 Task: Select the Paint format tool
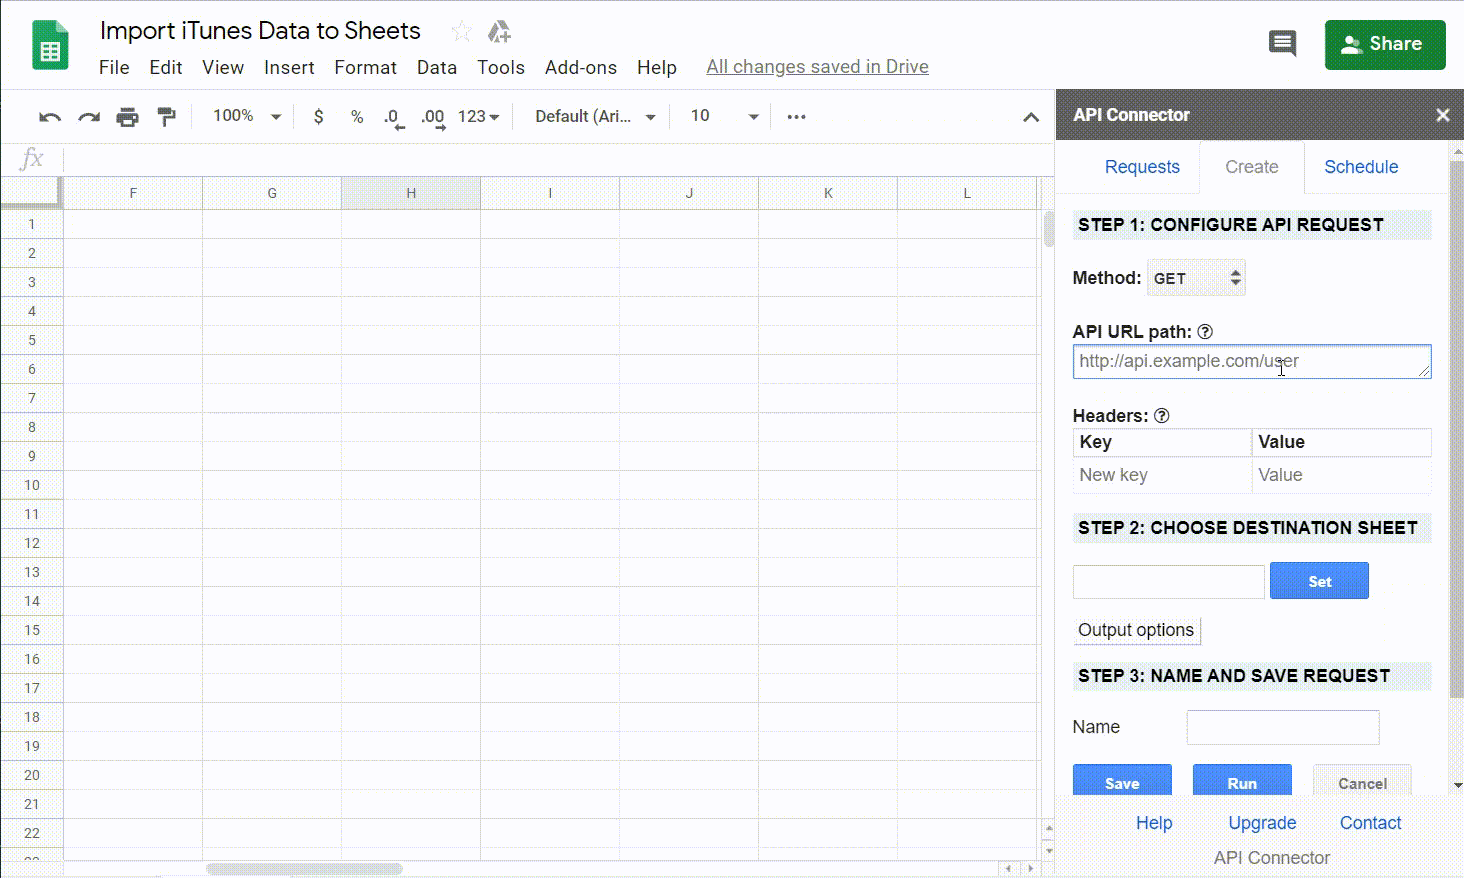tap(166, 116)
